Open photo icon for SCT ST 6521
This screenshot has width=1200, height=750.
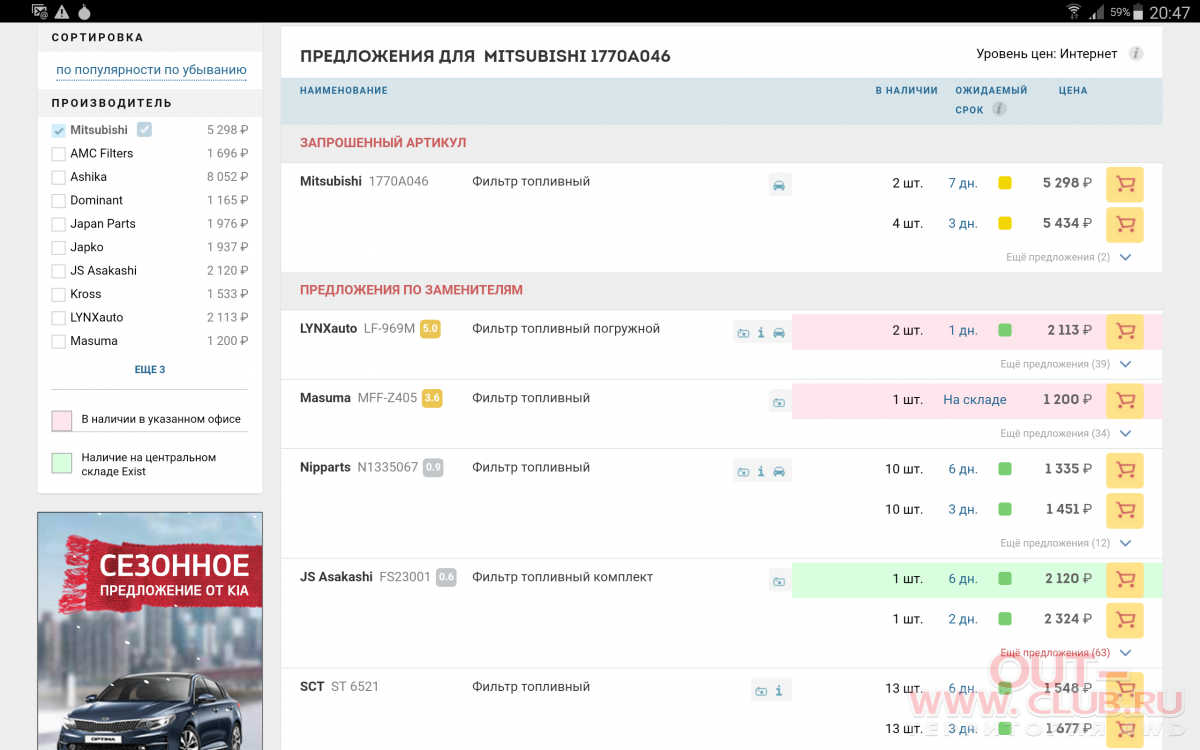pyautogui.click(x=761, y=690)
